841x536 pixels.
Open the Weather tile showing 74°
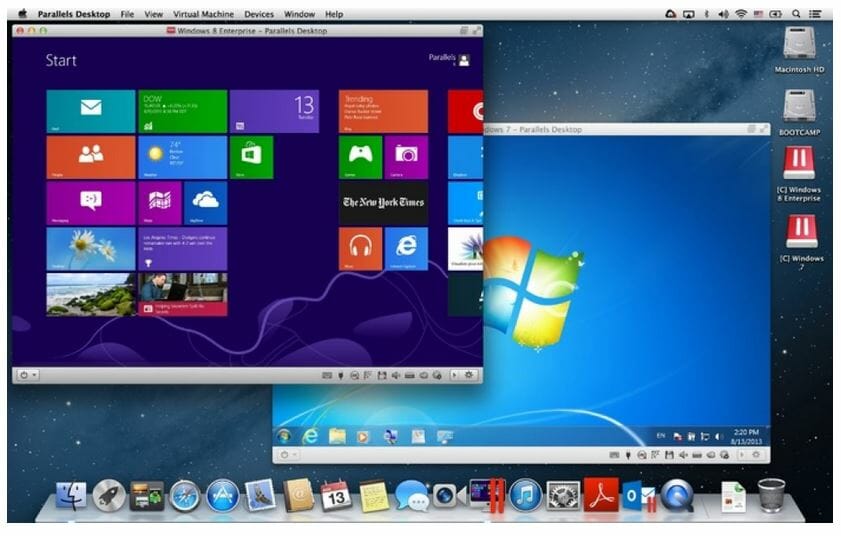(x=182, y=157)
